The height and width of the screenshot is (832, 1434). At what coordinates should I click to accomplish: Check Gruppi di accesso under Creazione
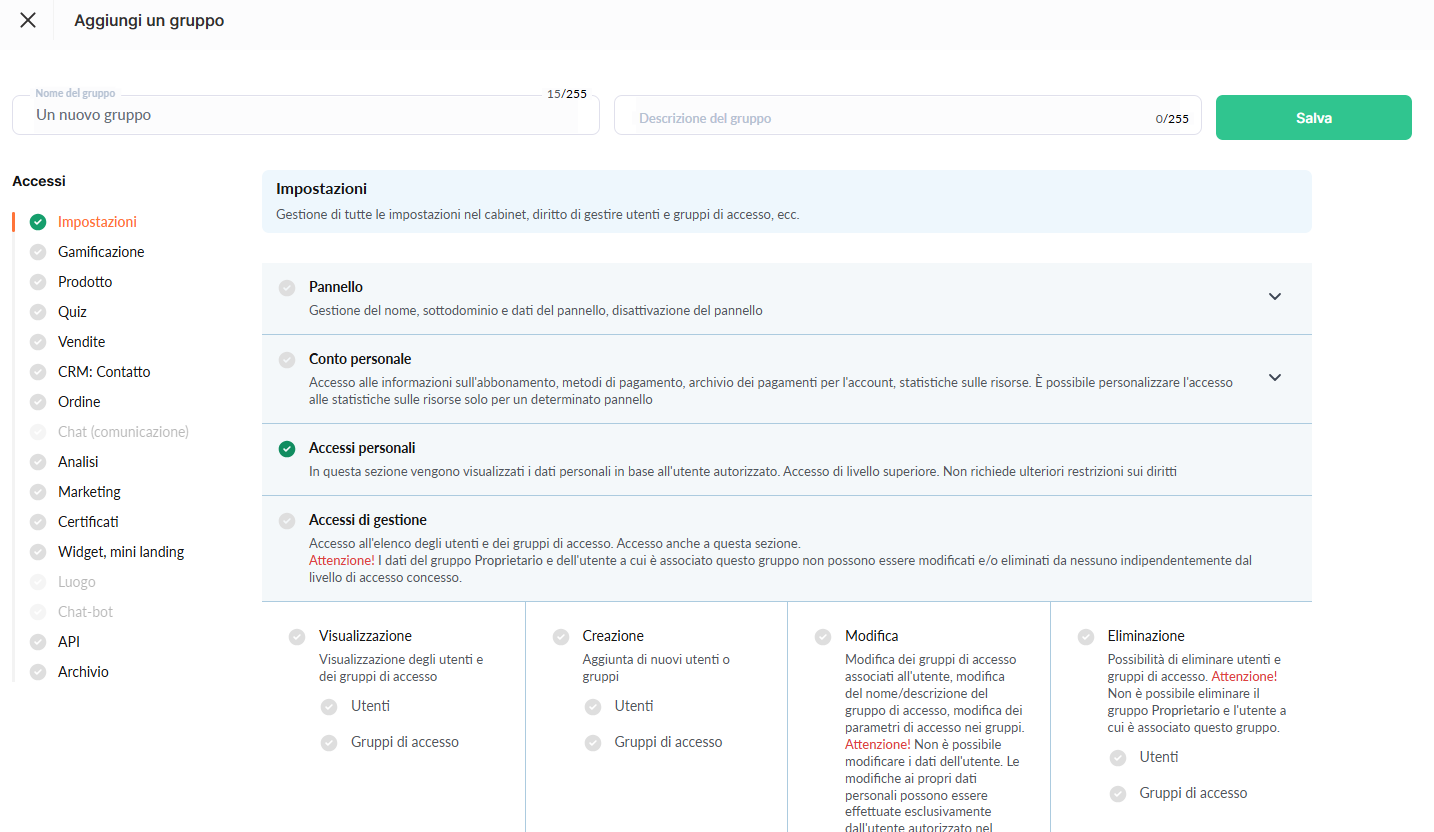(593, 743)
